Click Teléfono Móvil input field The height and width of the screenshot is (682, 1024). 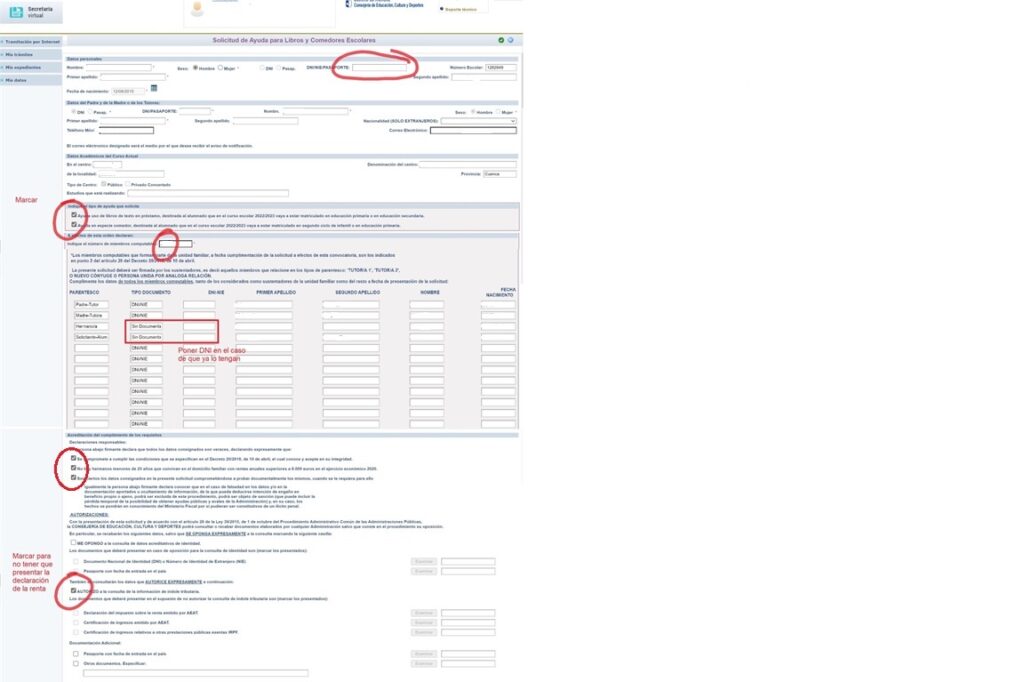click(126, 131)
